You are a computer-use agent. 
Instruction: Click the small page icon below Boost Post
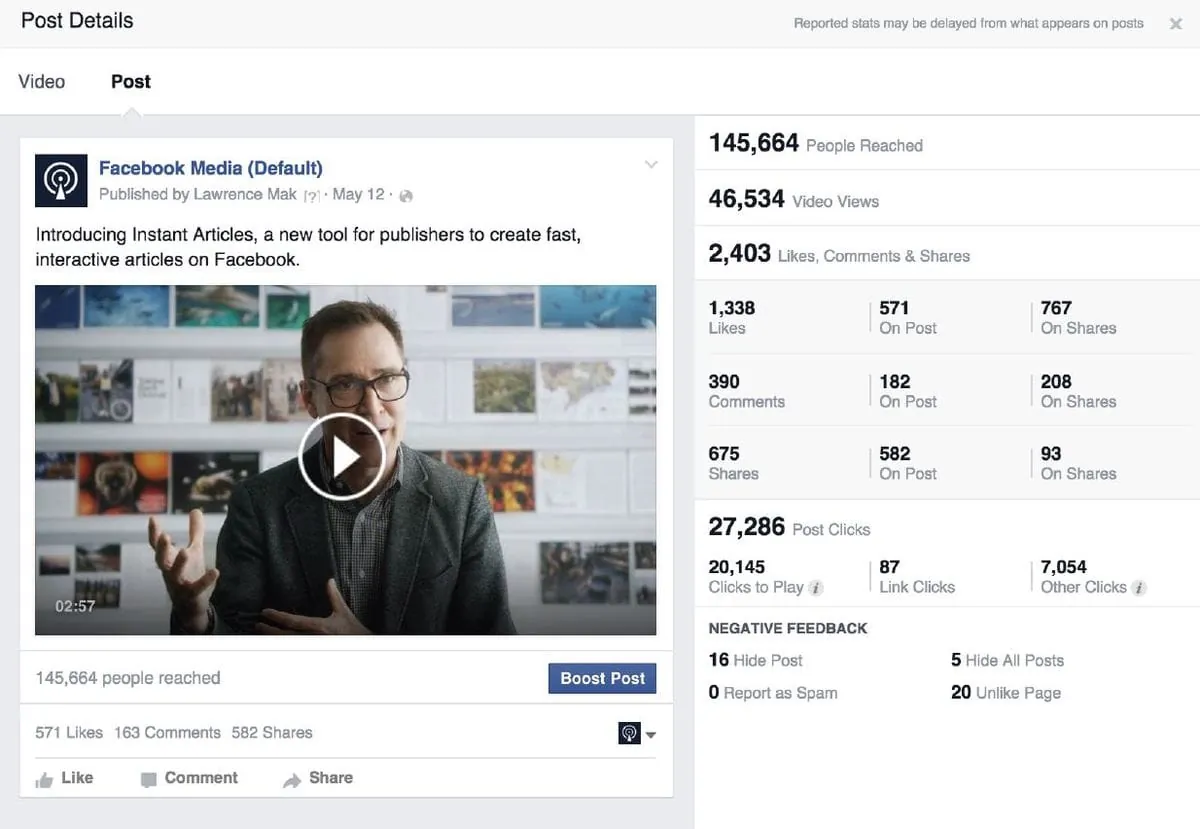coord(628,733)
